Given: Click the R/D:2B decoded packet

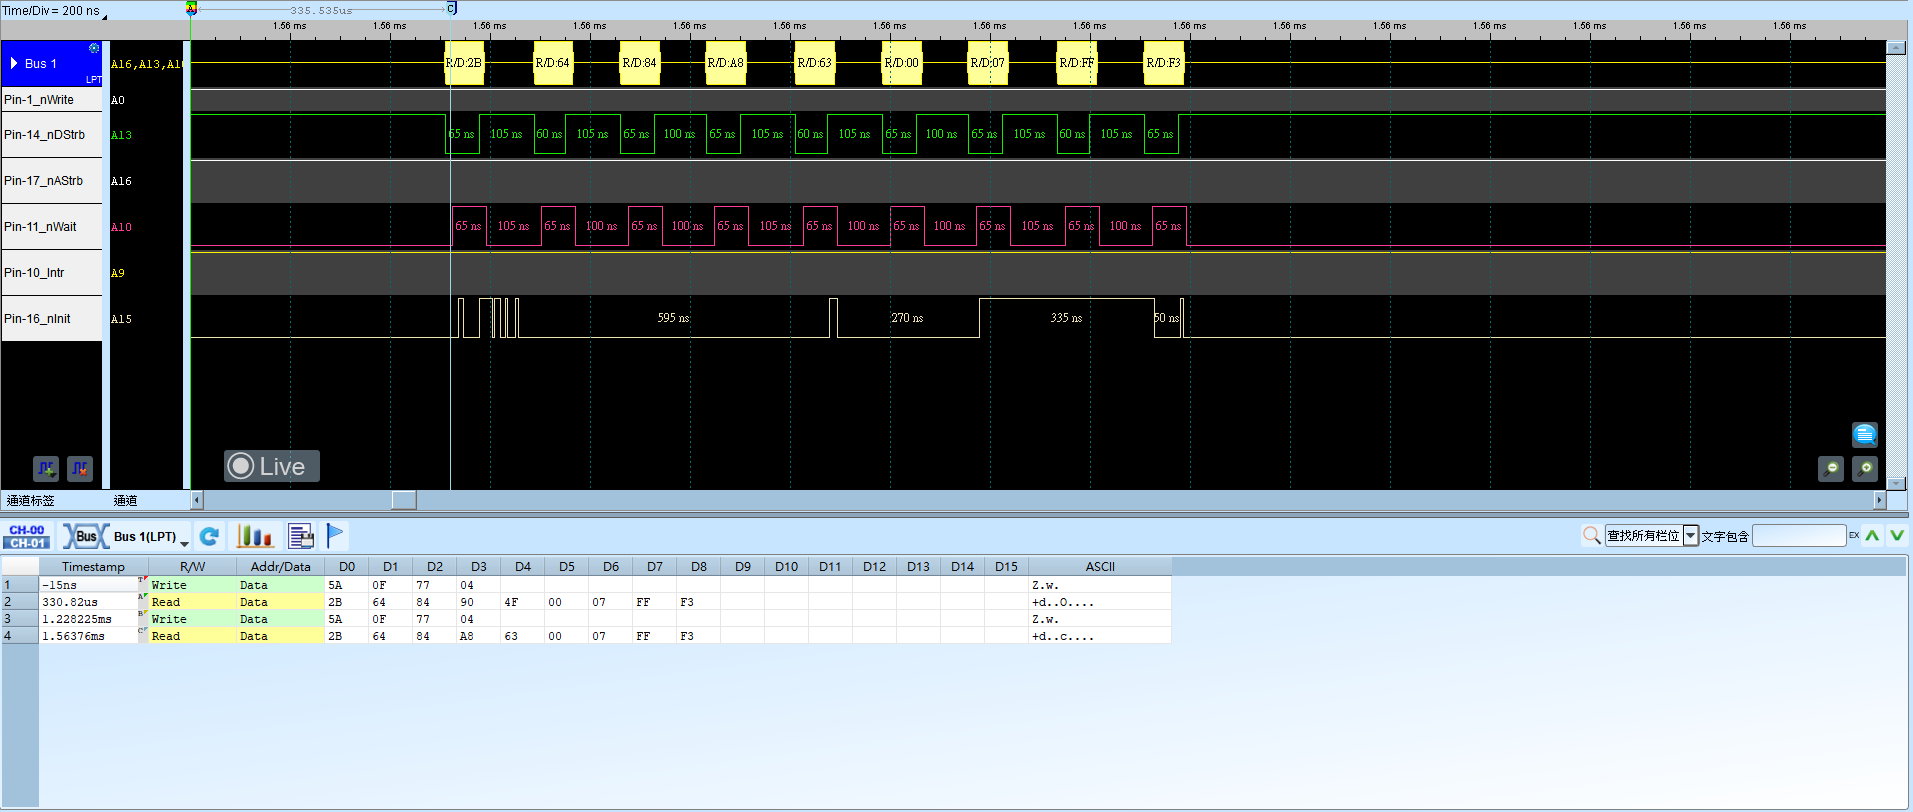Looking at the screenshot, I should (x=464, y=63).
